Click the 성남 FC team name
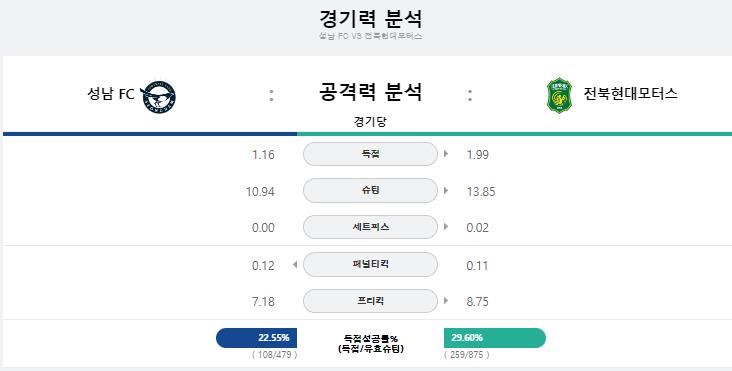The image size is (732, 371). 111,94
